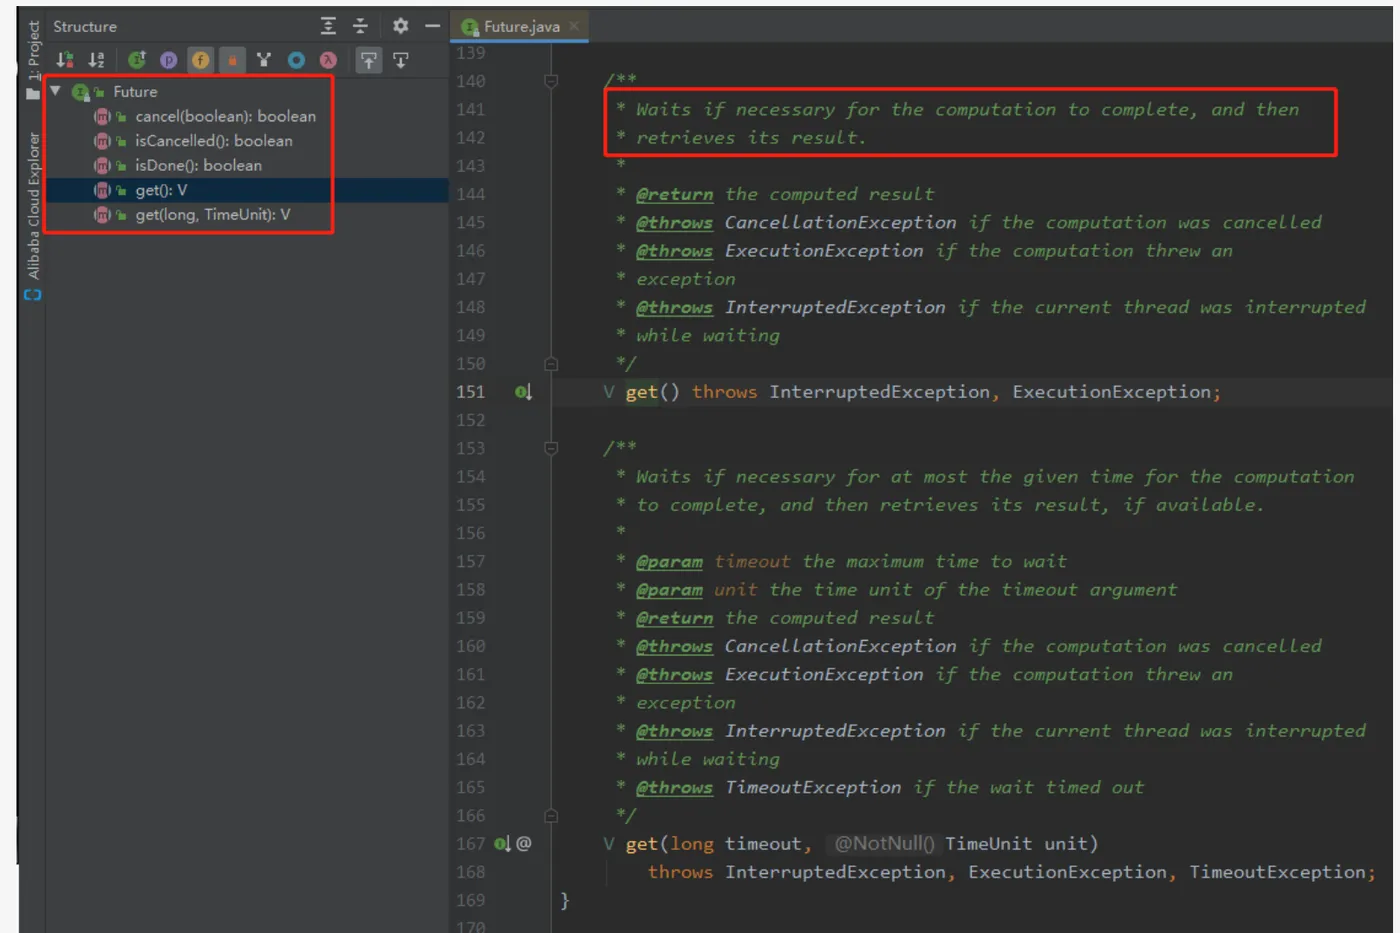Image resolution: width=1400 pixels, height=933 pixels.
Task: Click get() method name on line 151
Action: pyautogui.click(x=641, y=392)
